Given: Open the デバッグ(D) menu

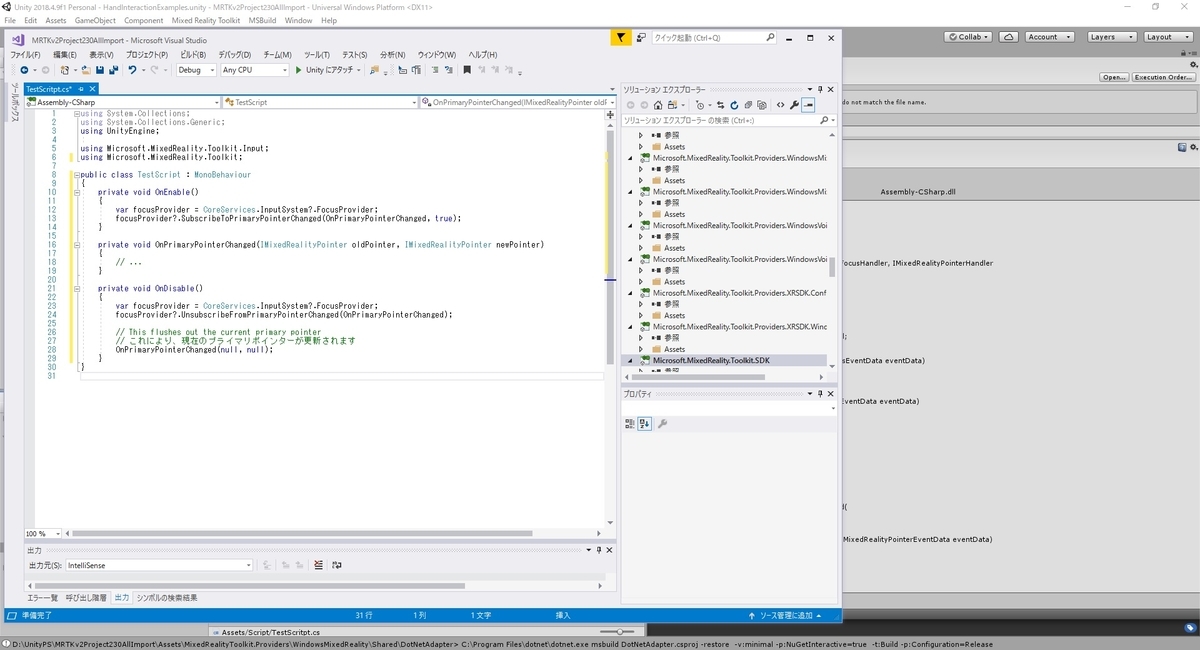Looking at the screenshot, I should 236,54.
